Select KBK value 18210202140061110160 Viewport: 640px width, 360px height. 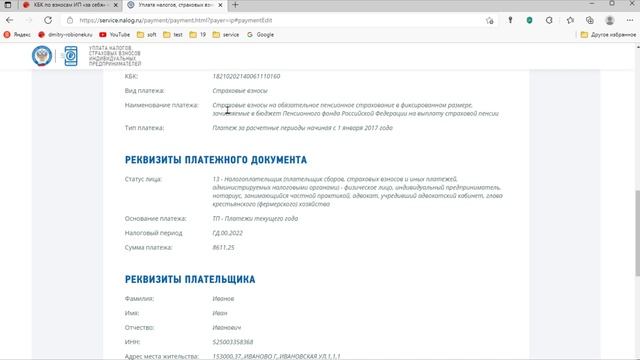[x=246, y=76]
